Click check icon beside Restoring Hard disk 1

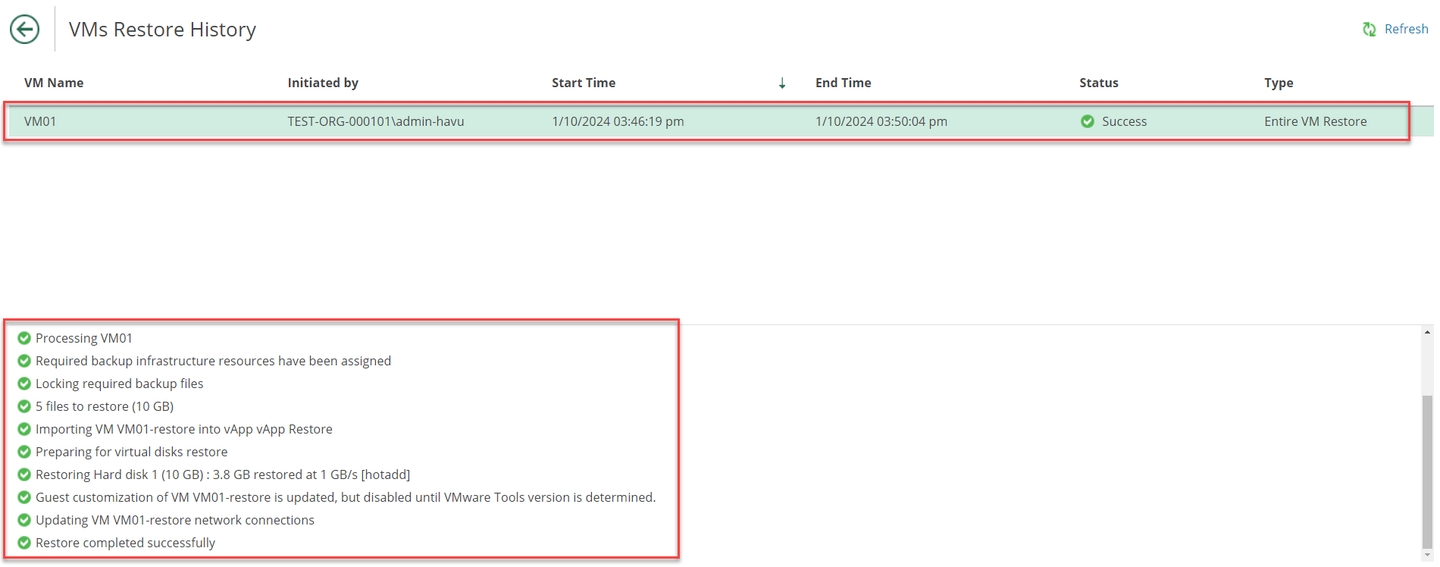24,475
